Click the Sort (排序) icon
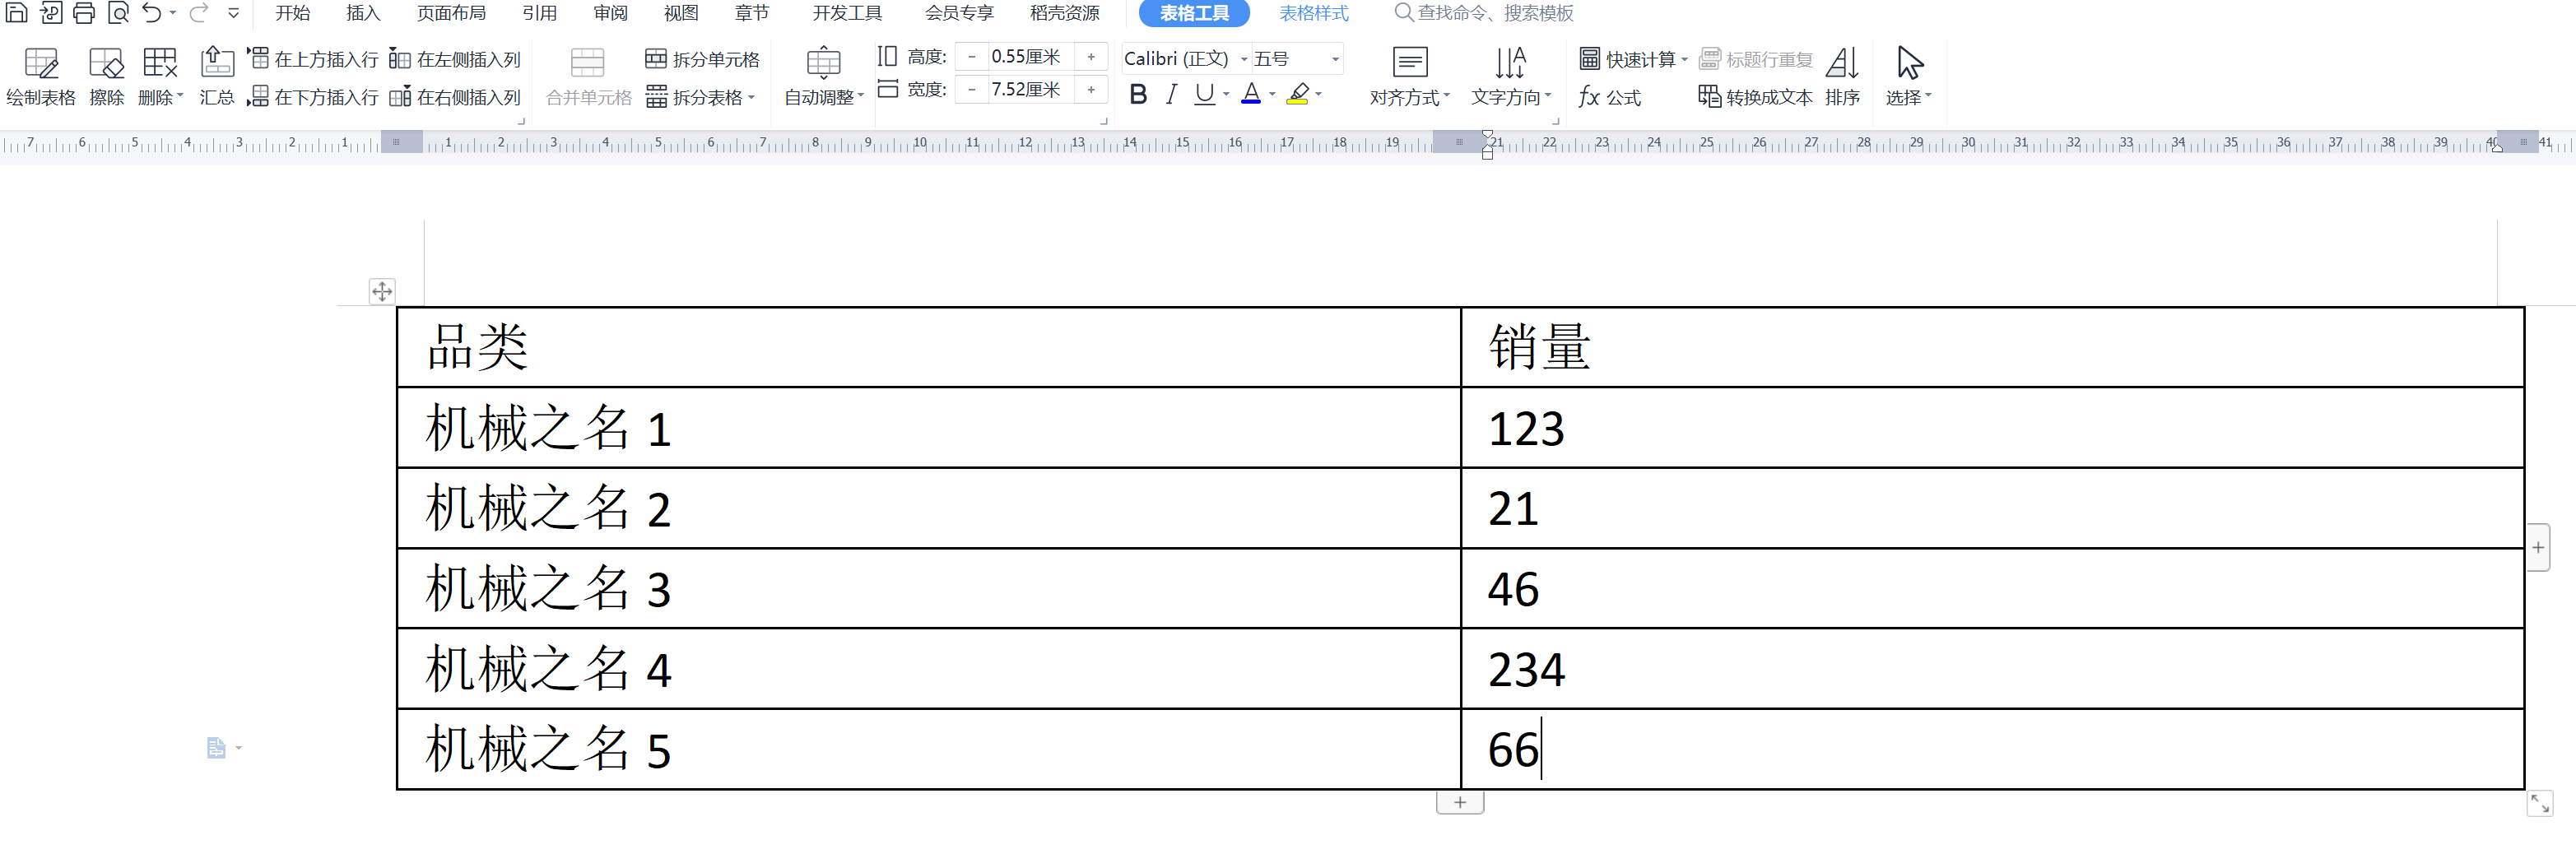This screenshot has width=2576, height=863. [x=1842, y=77]
